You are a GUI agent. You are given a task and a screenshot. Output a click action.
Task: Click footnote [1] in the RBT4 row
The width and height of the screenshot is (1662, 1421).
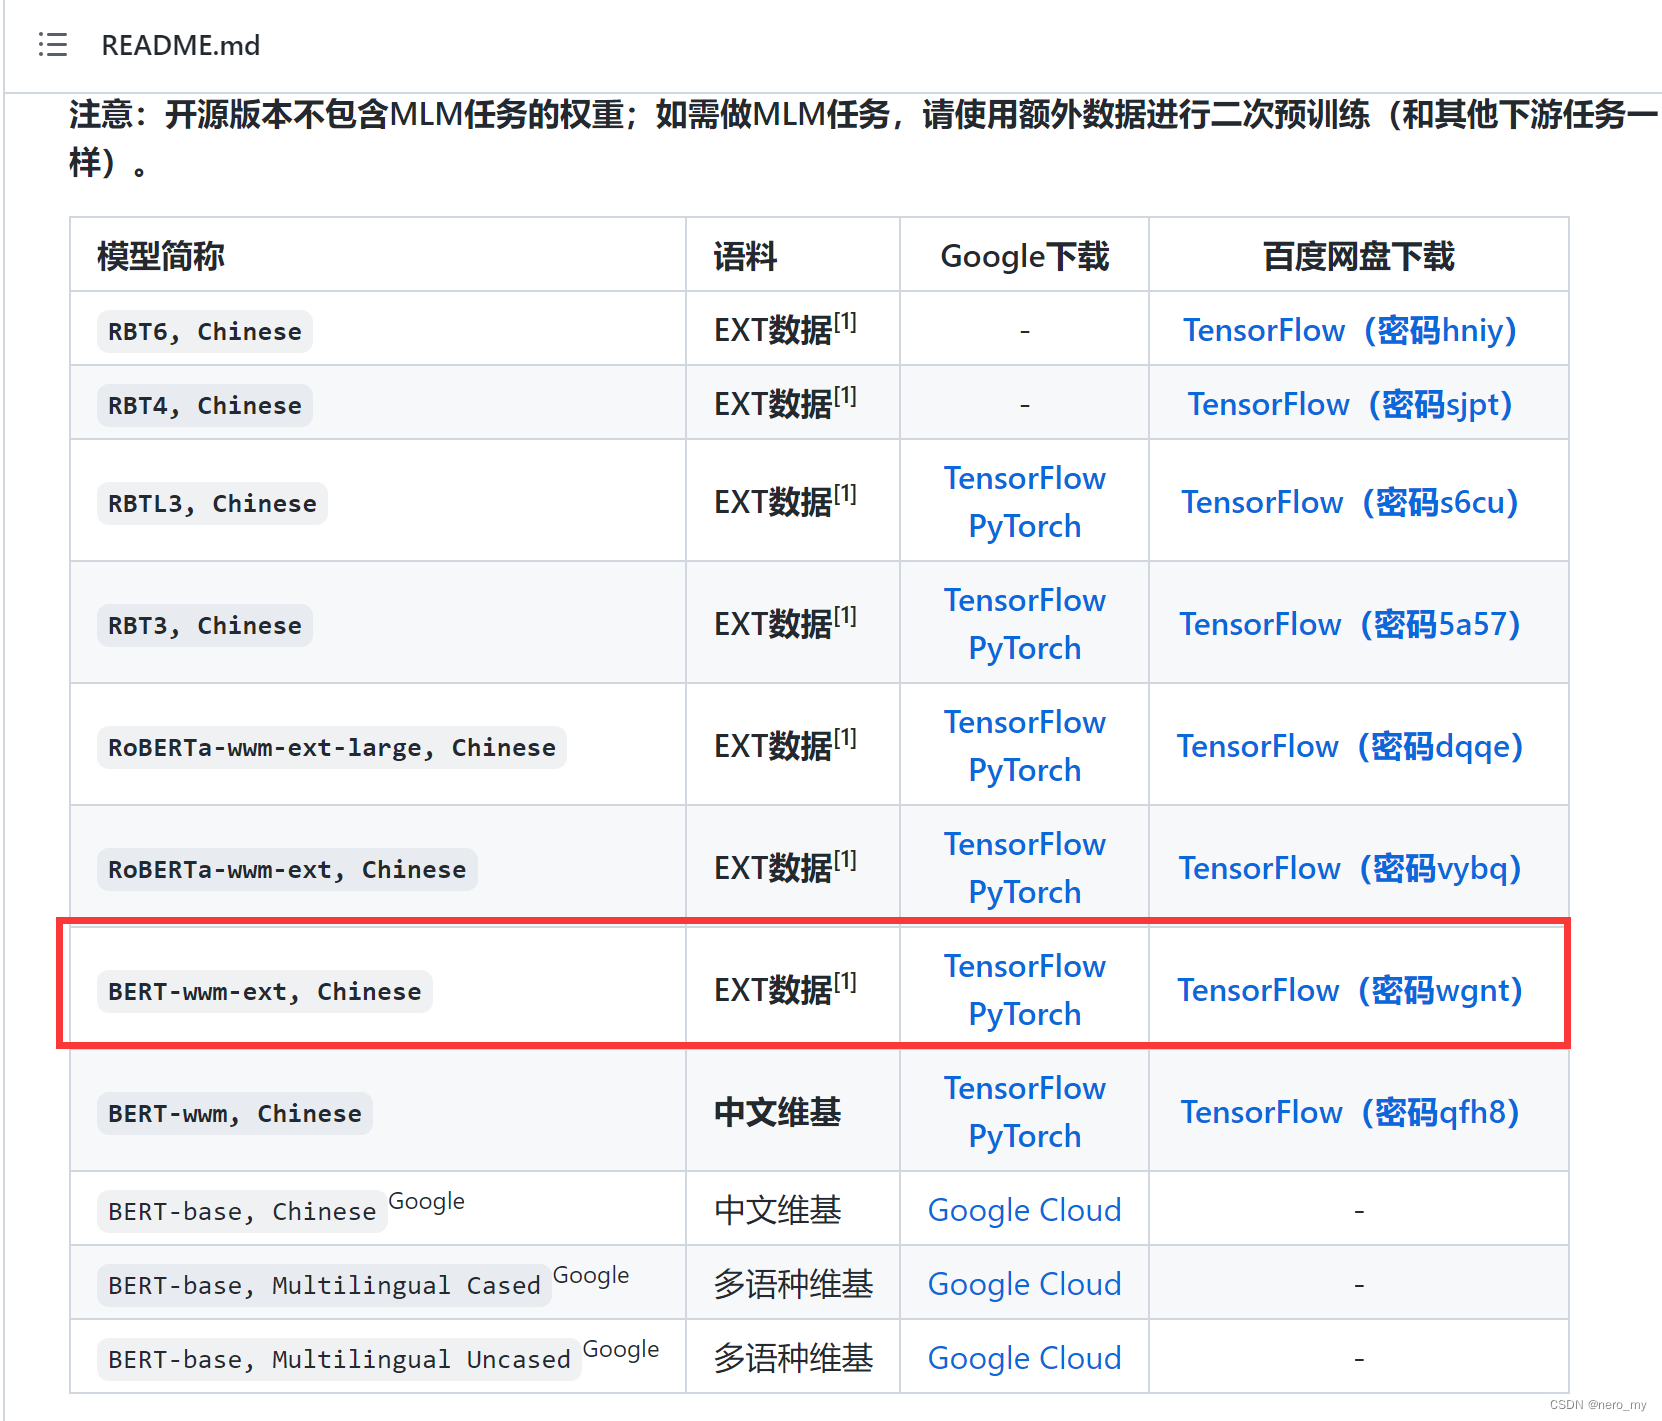coord(846,396)
